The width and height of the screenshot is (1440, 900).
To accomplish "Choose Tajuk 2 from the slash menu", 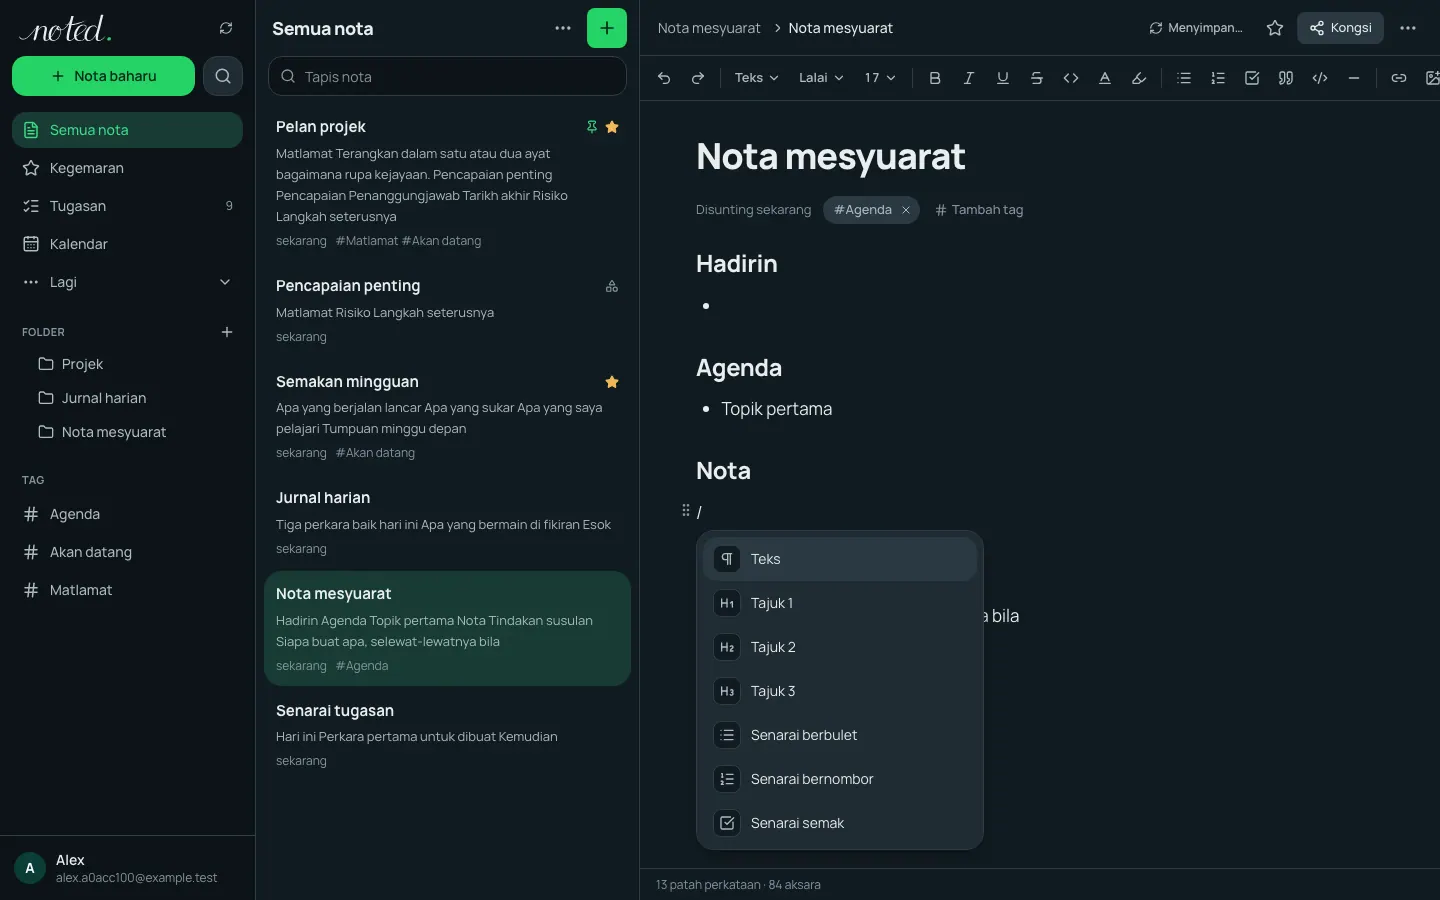I will (840, 647).
